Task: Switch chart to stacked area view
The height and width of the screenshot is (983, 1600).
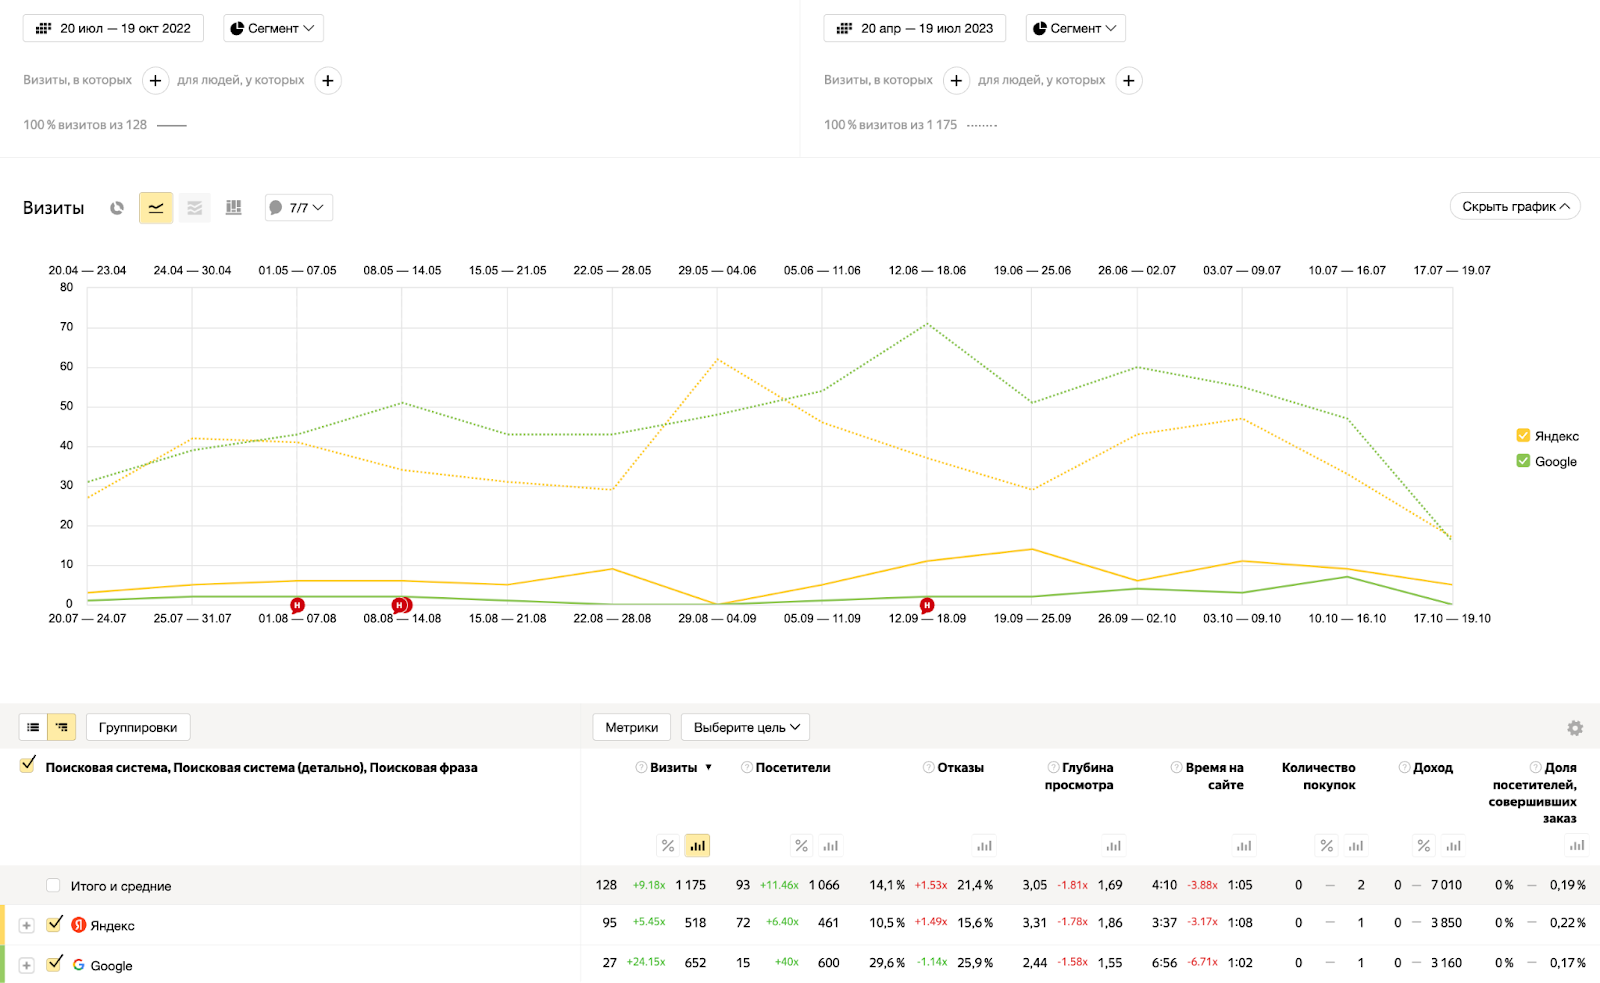Action: coord(195,208)
